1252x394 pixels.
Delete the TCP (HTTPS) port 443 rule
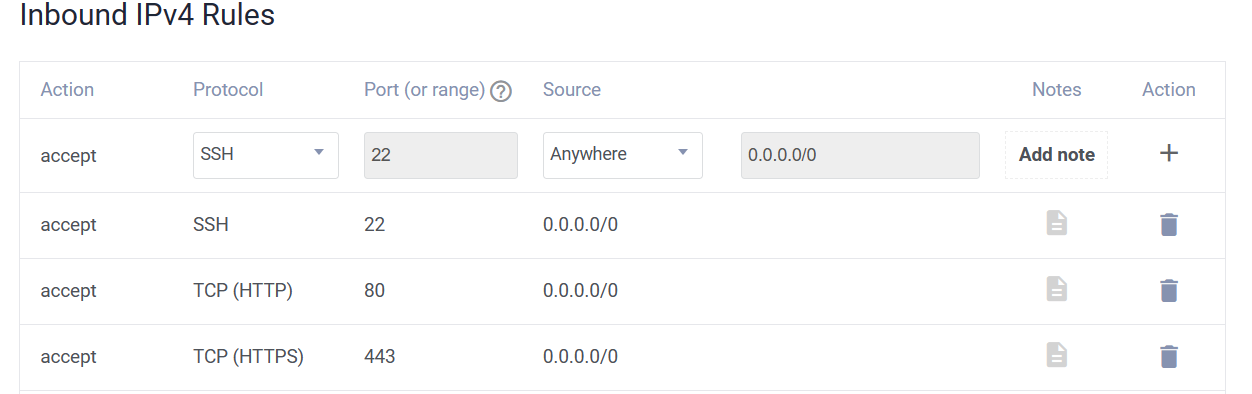tap(1168, 356)
